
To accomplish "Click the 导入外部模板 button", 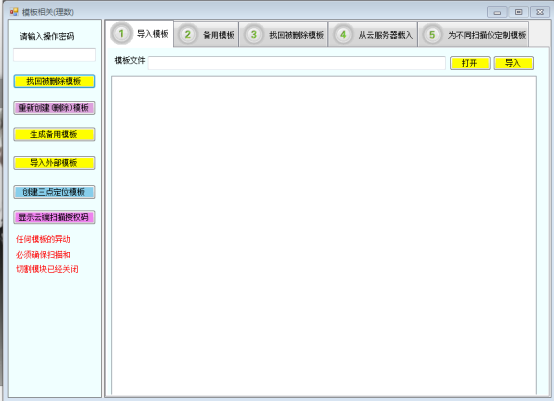I will (54, 163).
